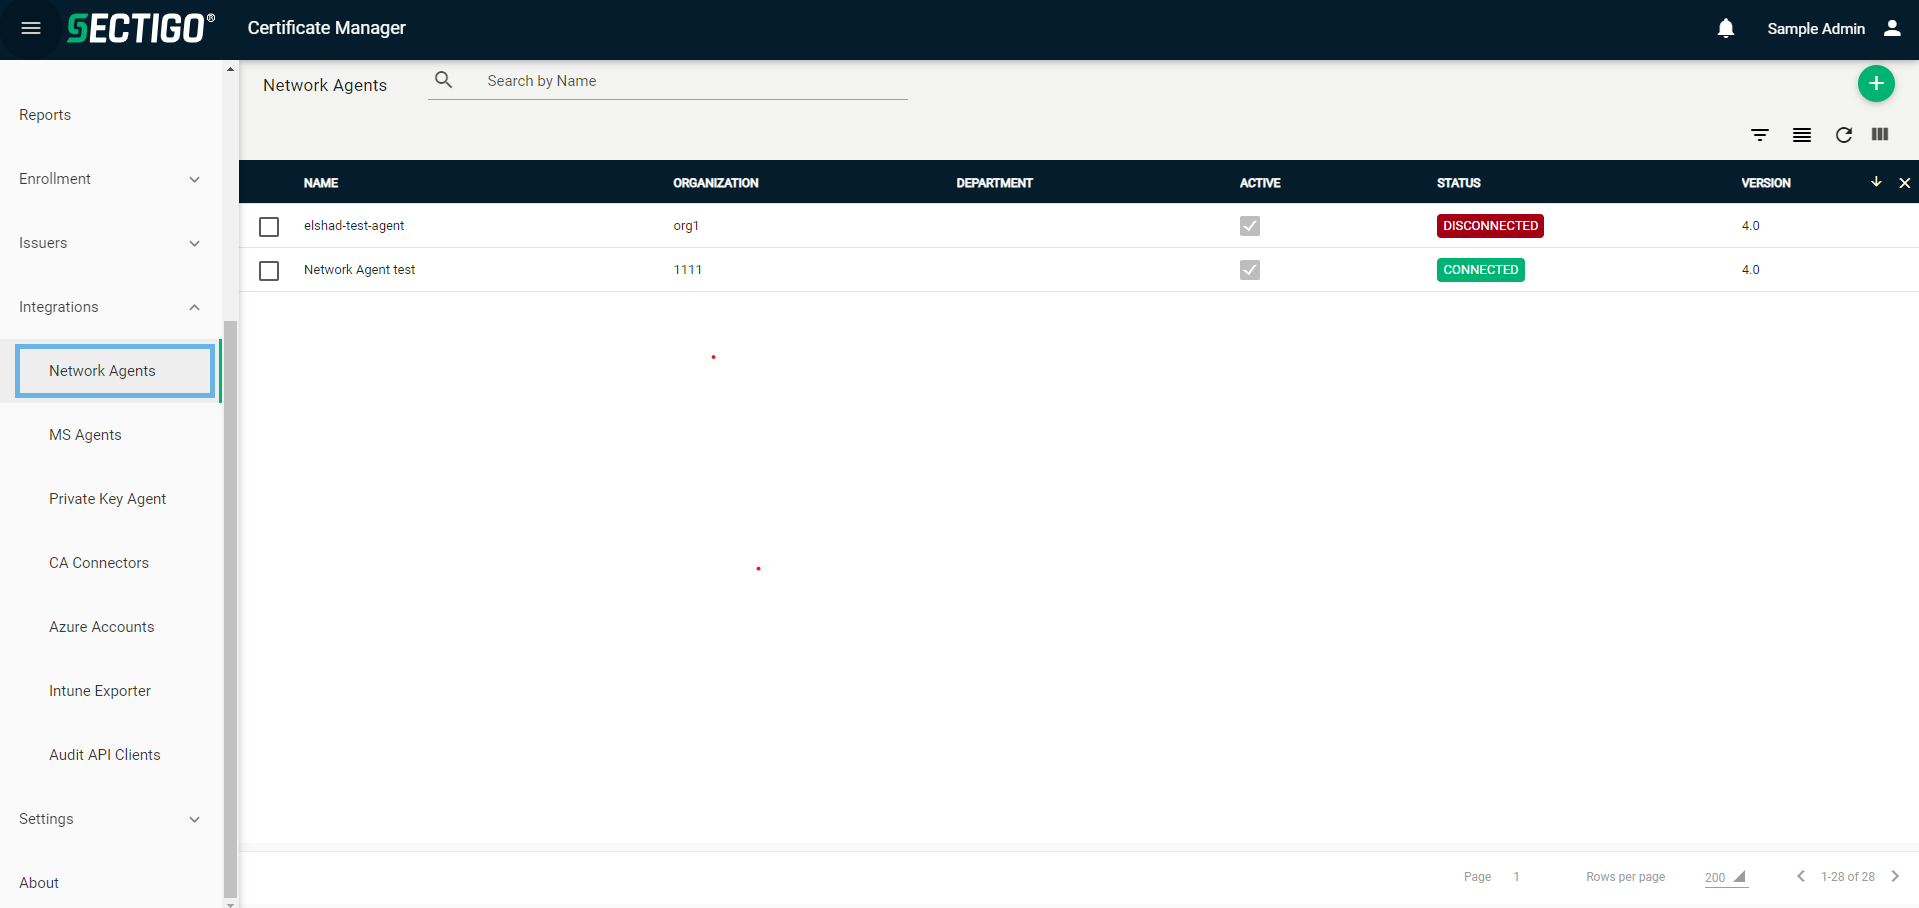
Task: Go to the next page arrow
Action: pos(1895,876)
